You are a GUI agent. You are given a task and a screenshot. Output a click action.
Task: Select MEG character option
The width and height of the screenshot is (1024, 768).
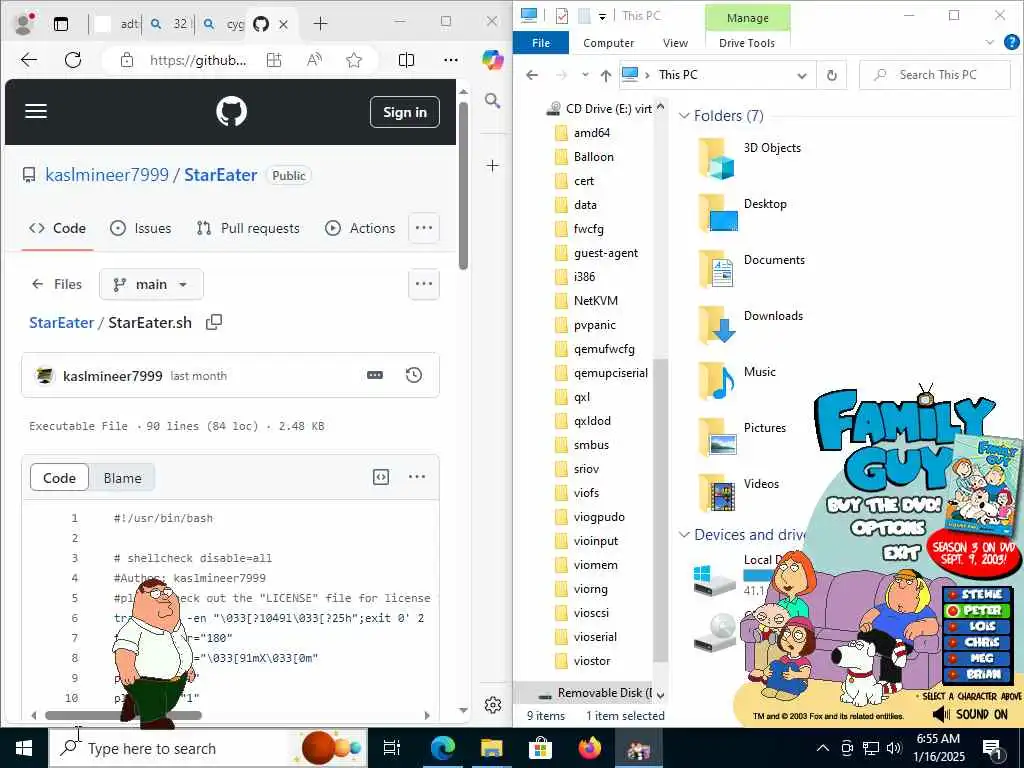[x=976, y=658]
